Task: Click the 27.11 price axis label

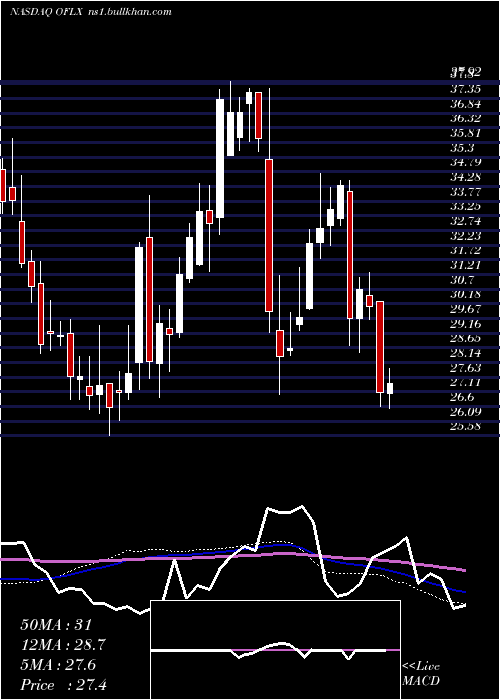Action: [465, 382]
